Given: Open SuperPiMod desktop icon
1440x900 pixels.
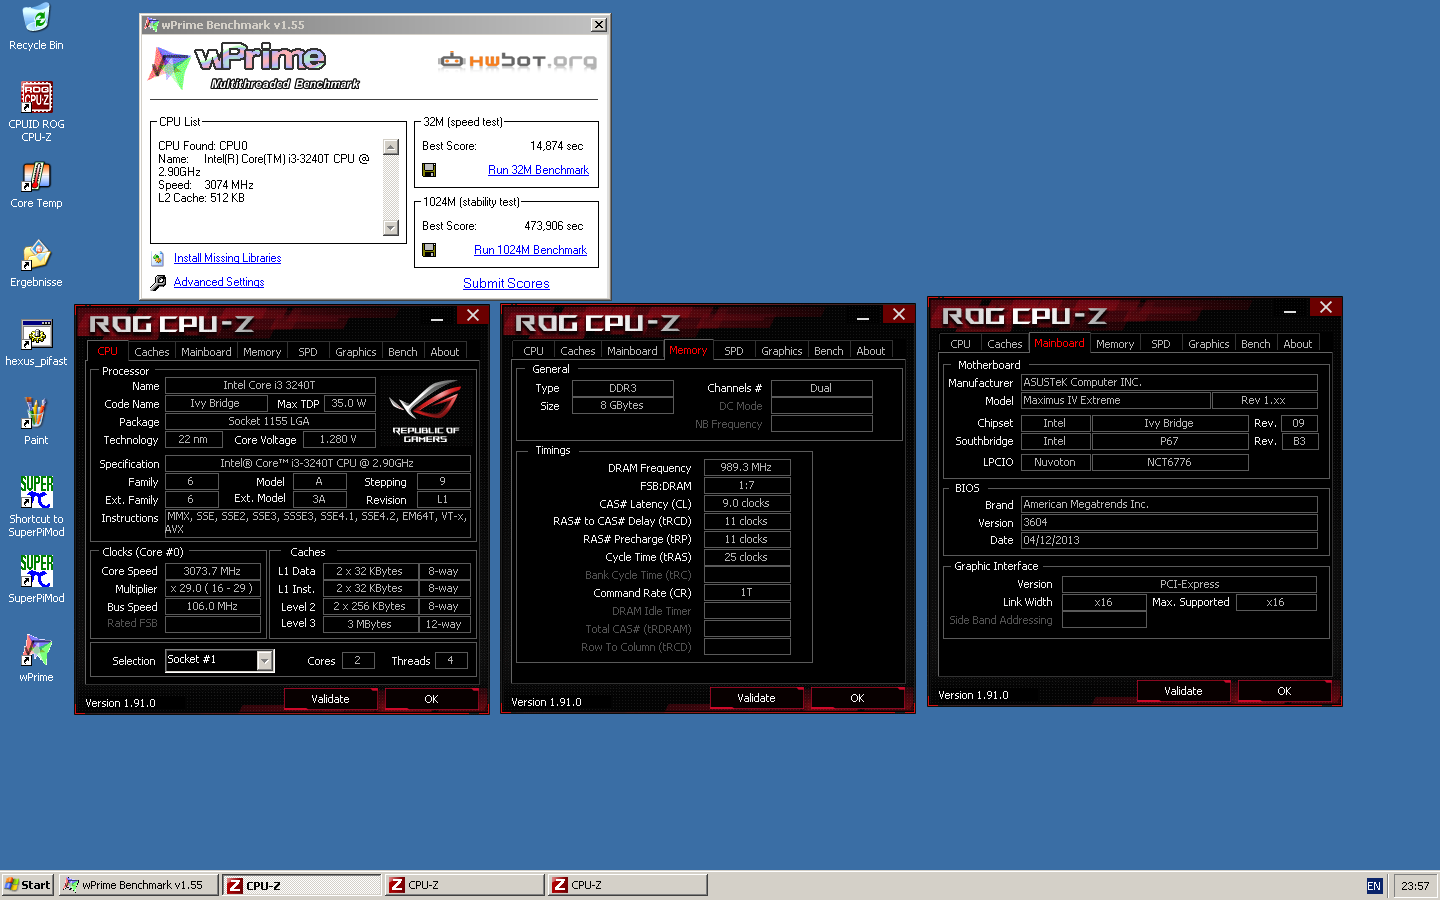Looking at the screenshot, I should coord(36,580).
